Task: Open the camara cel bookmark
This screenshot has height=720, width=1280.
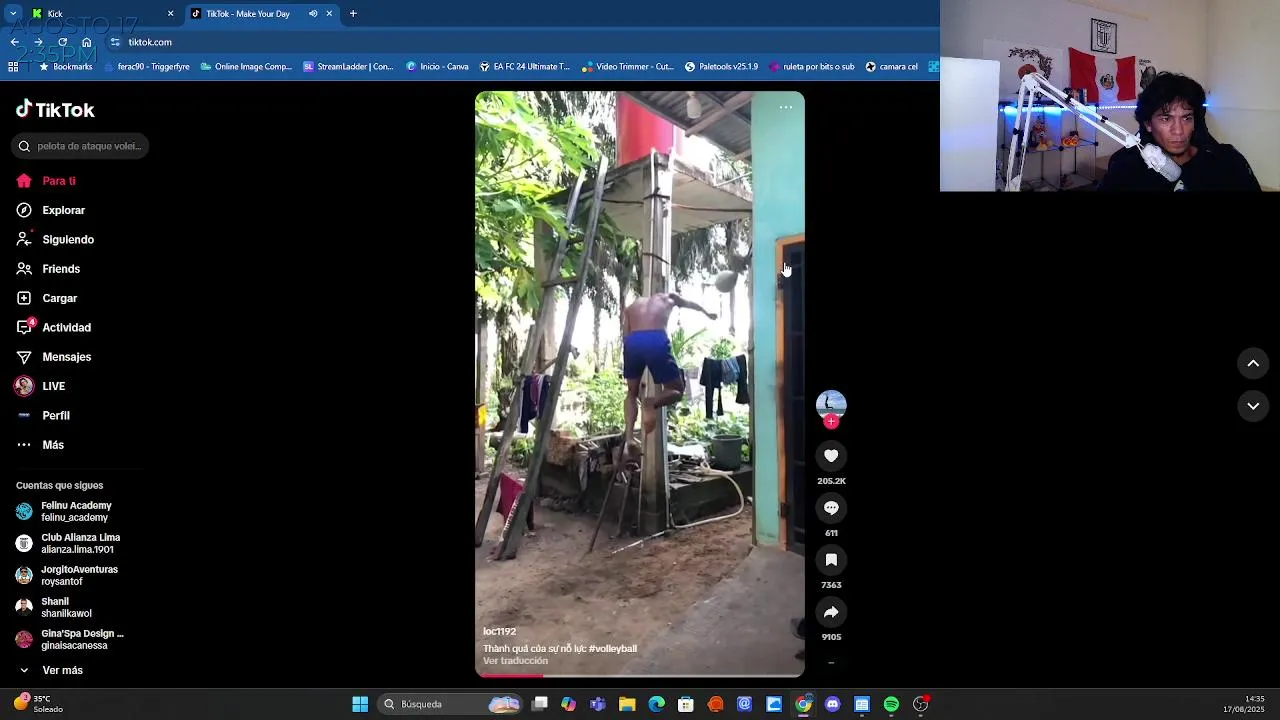Action: coord(892,67)
